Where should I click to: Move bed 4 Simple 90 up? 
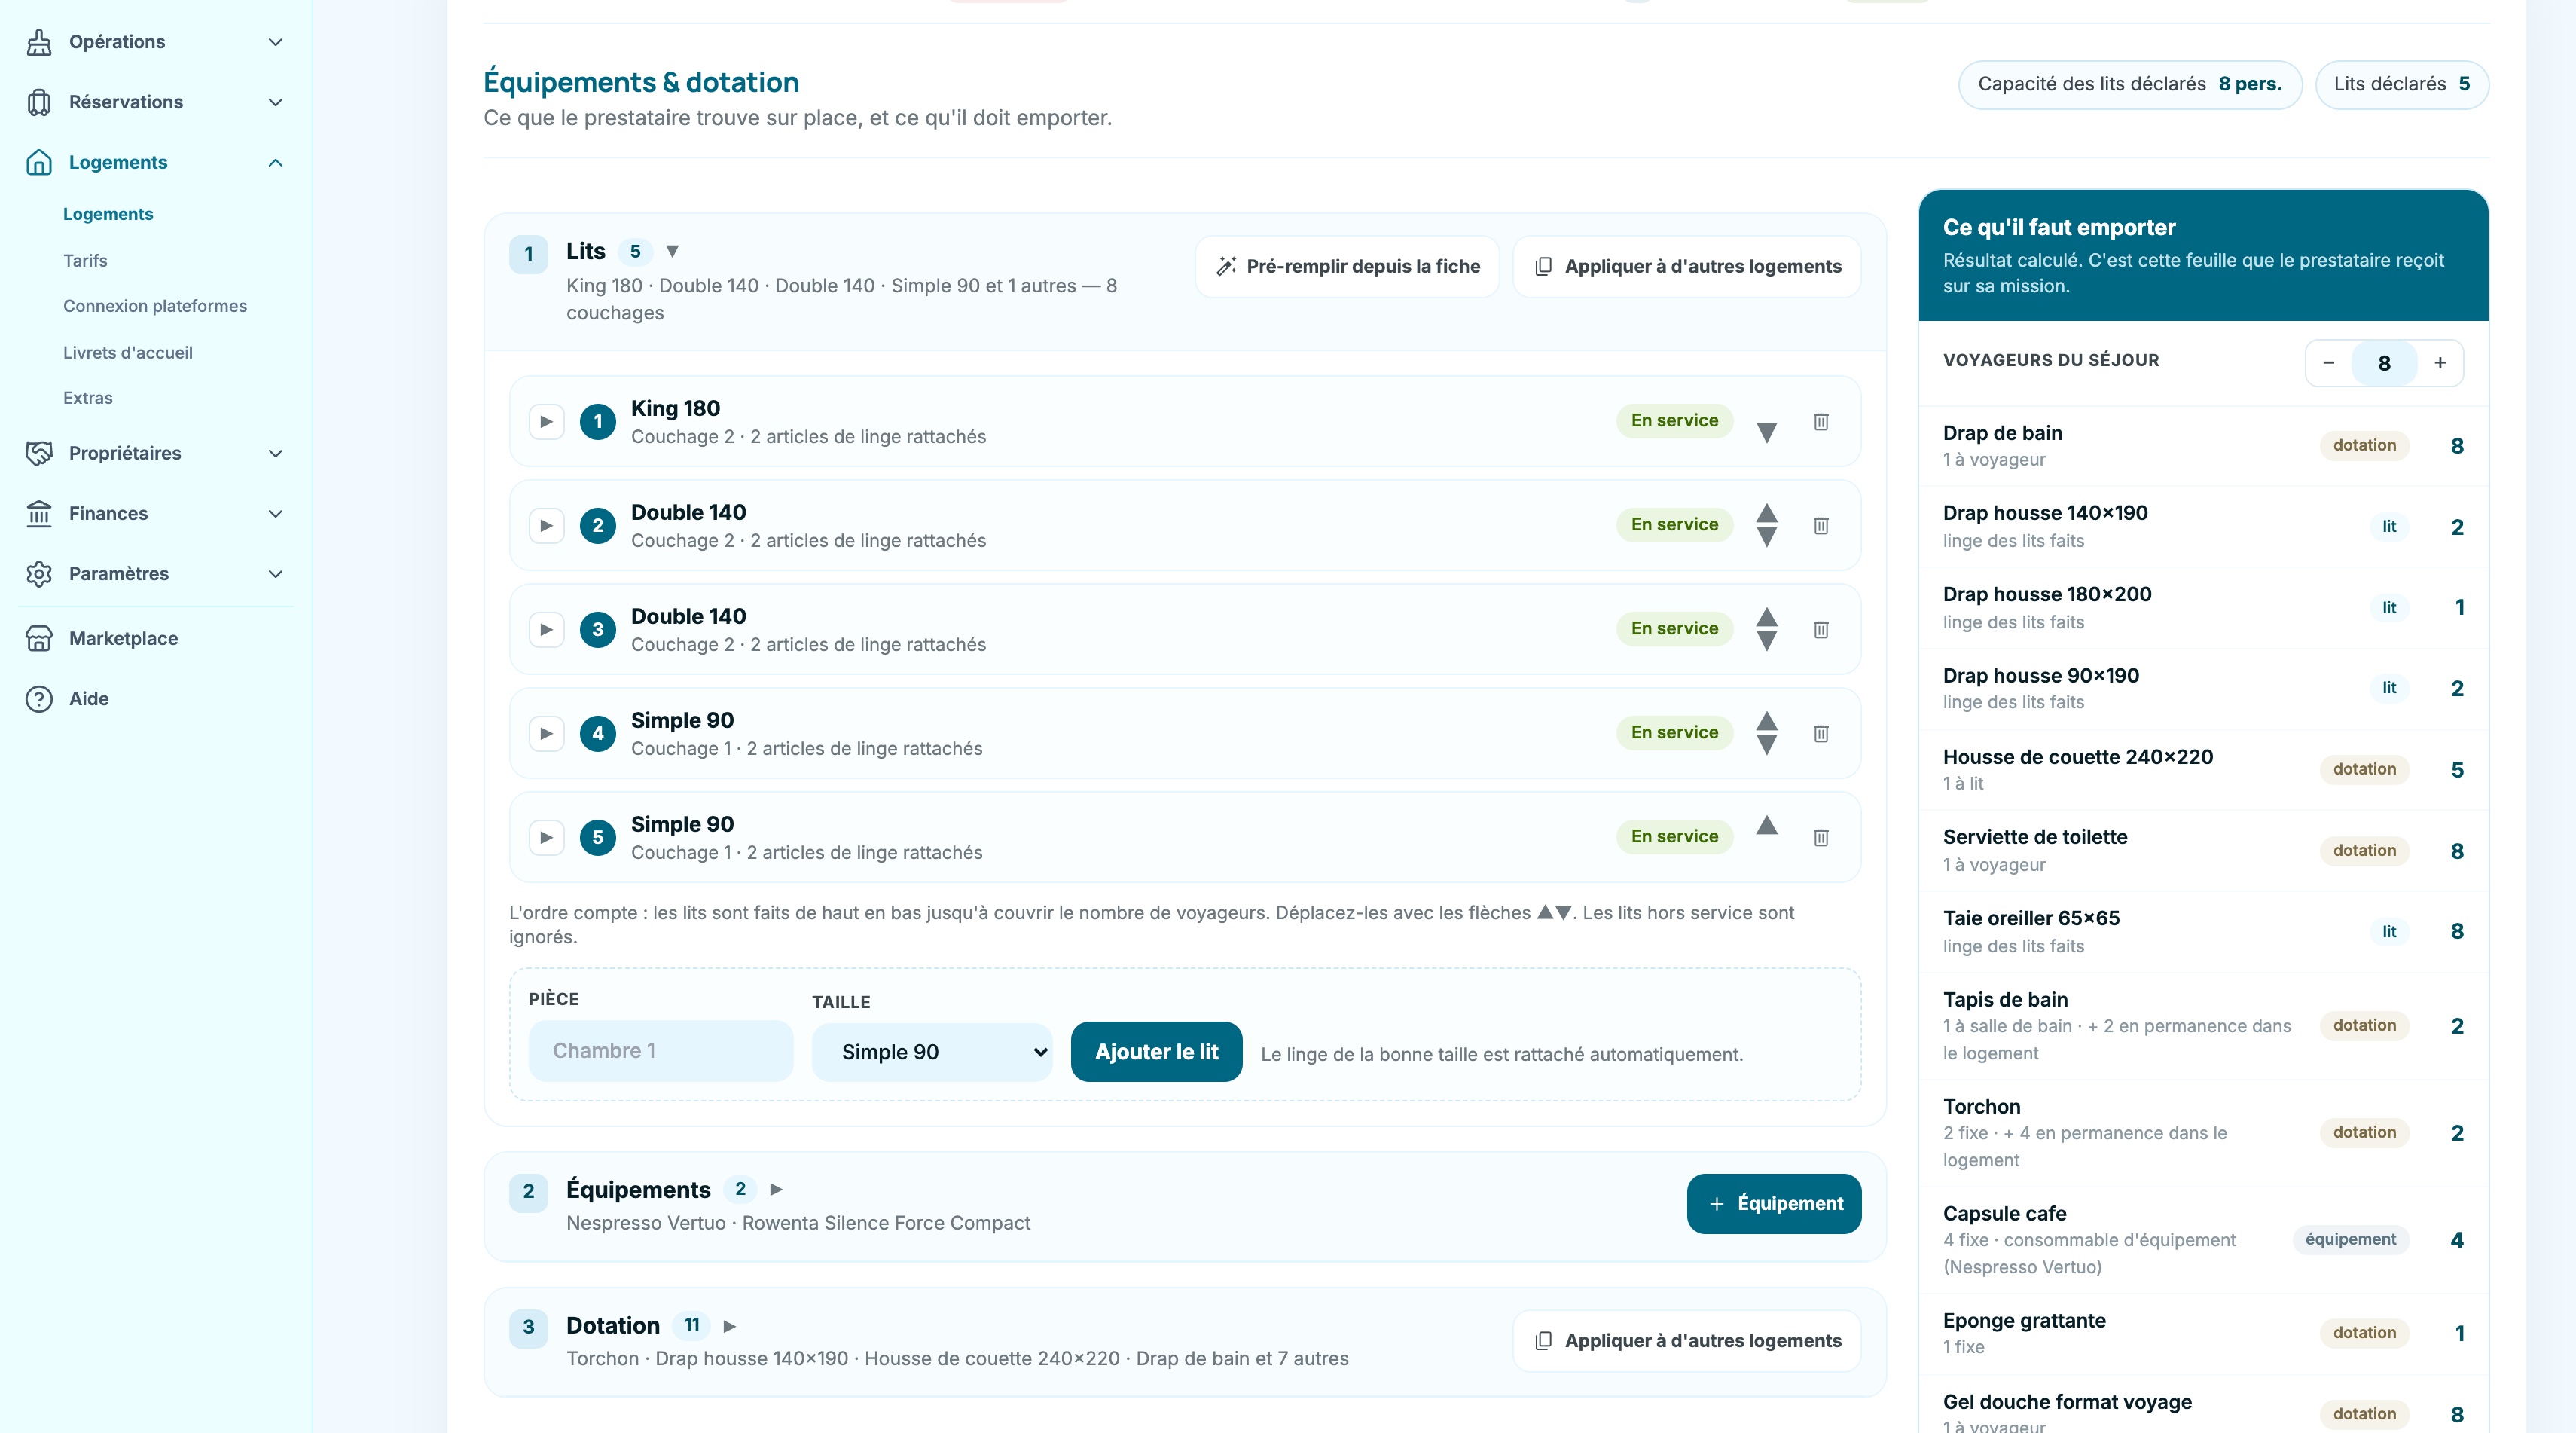[1767, 721]
